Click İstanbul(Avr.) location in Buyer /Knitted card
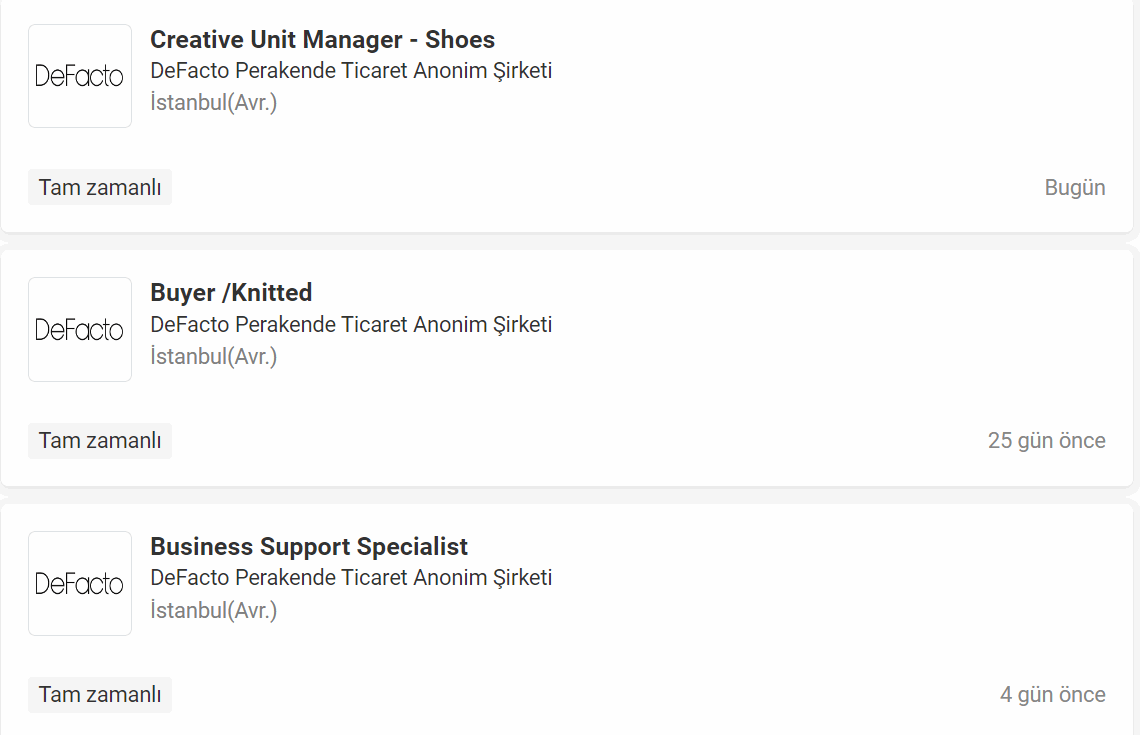Image resolution: width=1140 pixels, height=735 pixels. [214, 356]
